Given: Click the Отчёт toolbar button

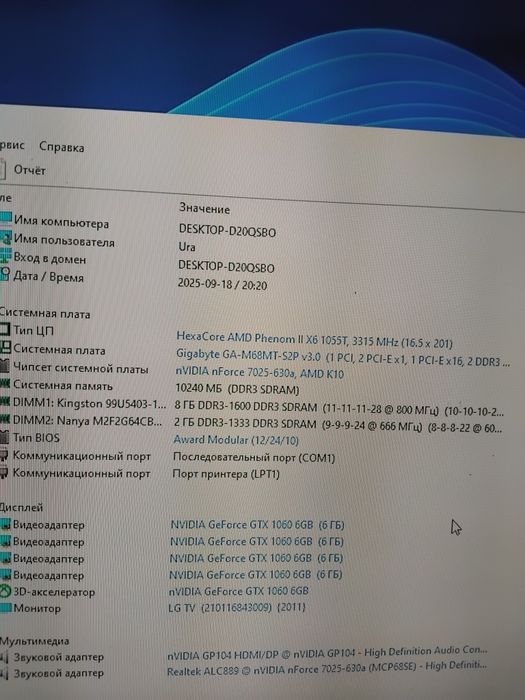Looking at the screenshot, I should point(29,170).
